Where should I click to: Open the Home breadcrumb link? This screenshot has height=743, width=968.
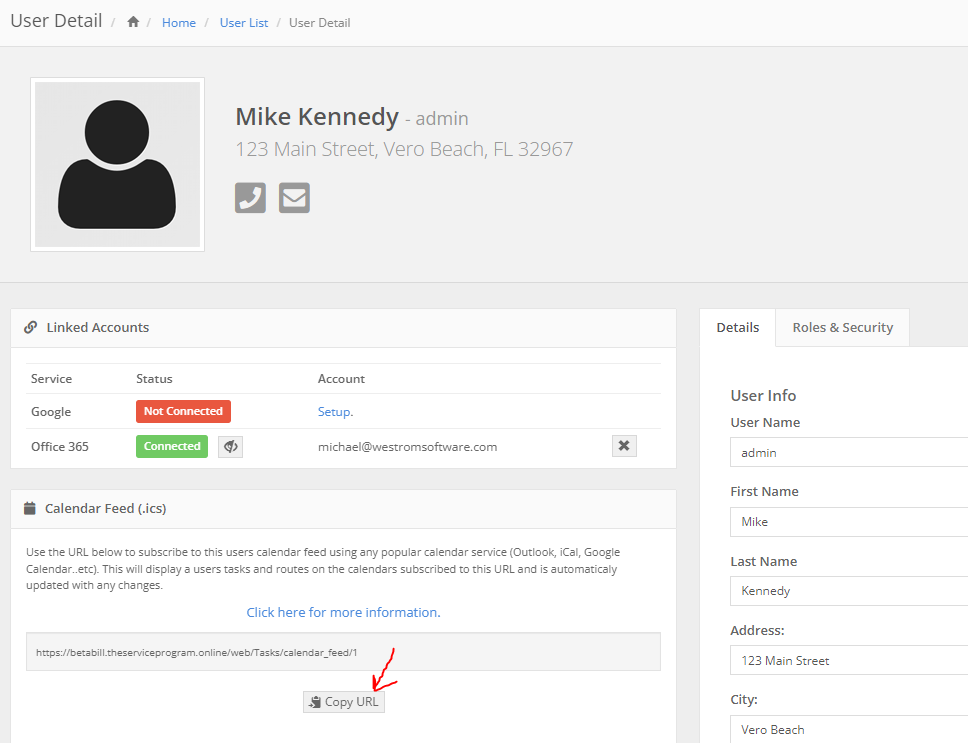[x=179, y=22]
